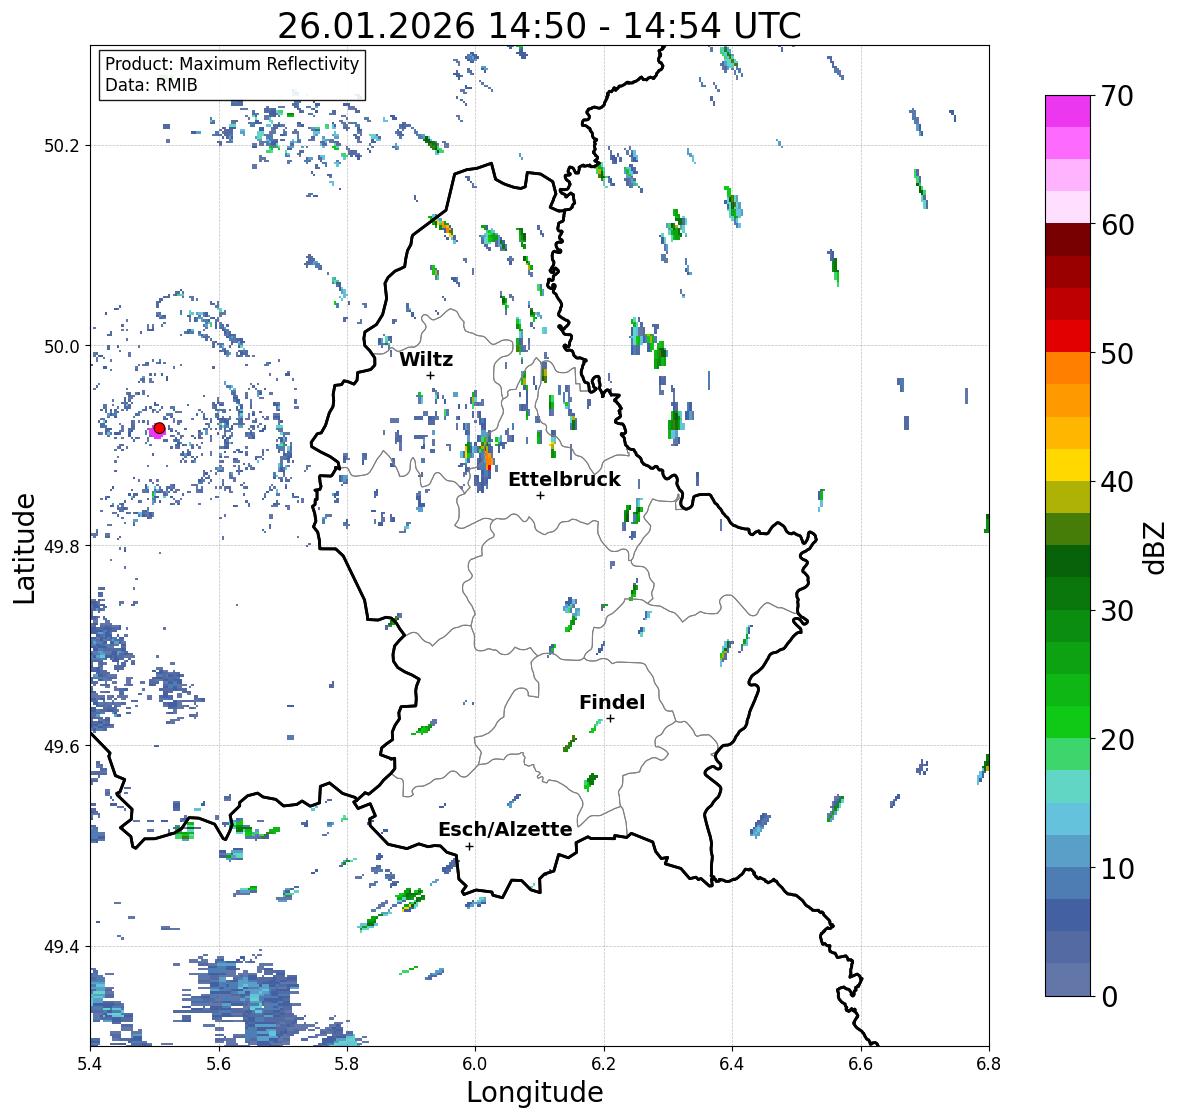Click the colorbar tick label 50

[1117, 353]
